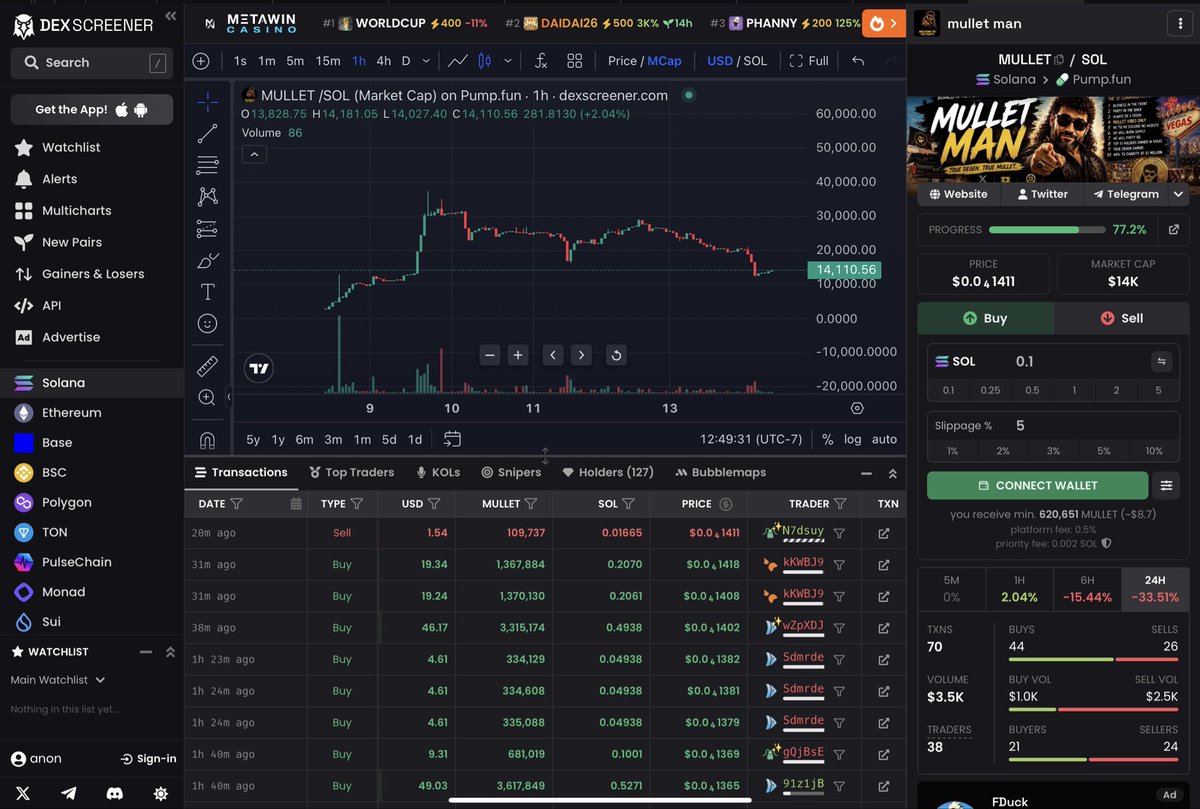Click the bonding curve progress bar
The width and height of the screenshot is (1200, 809).
(x=1045, y=229)
